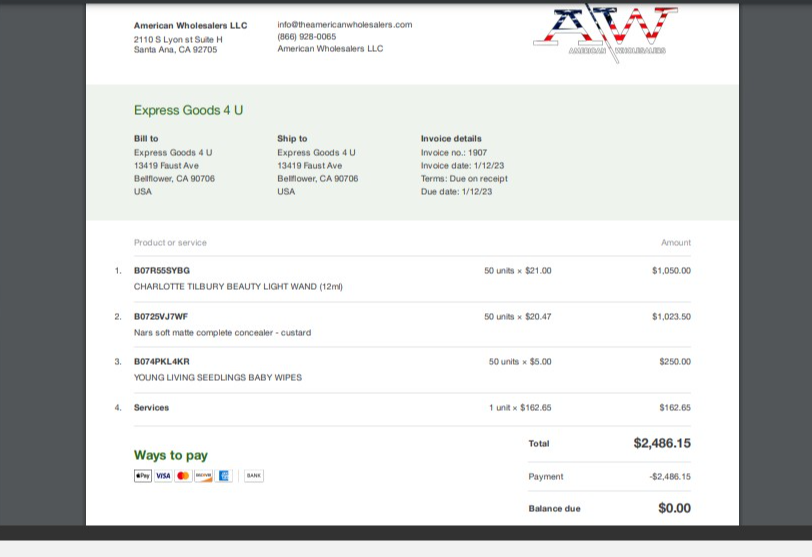
Task: Click the Ship to label
Action: point(292,139)
